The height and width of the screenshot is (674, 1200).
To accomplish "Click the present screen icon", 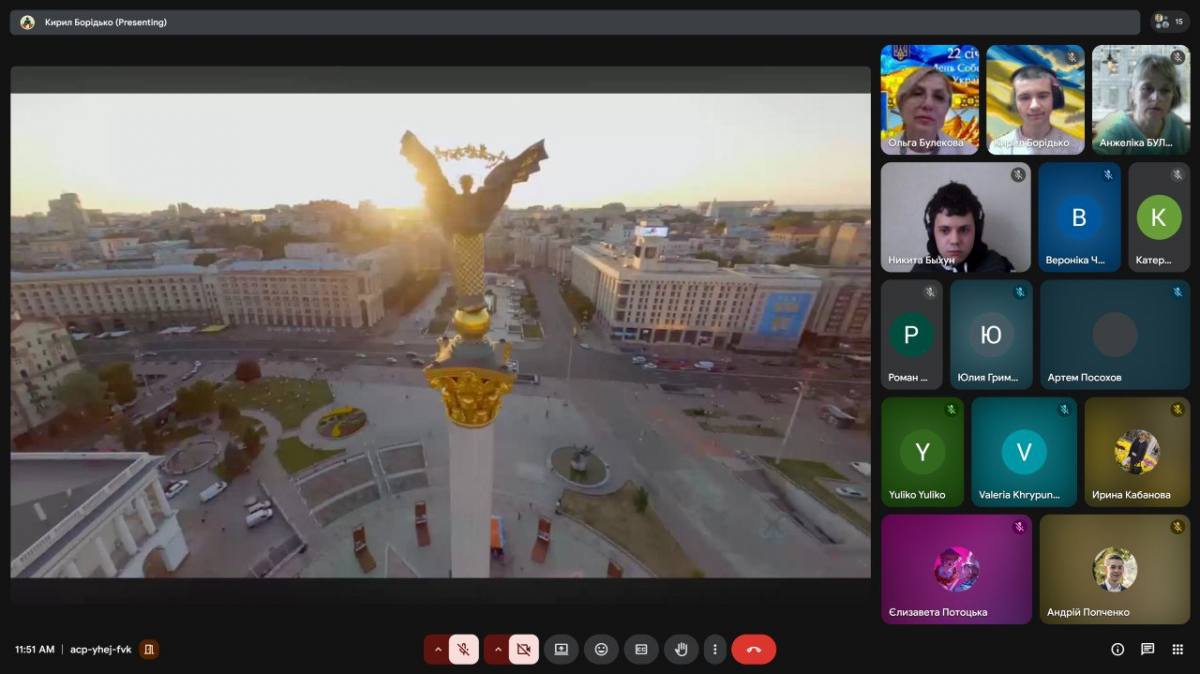I will pos(561,649).
